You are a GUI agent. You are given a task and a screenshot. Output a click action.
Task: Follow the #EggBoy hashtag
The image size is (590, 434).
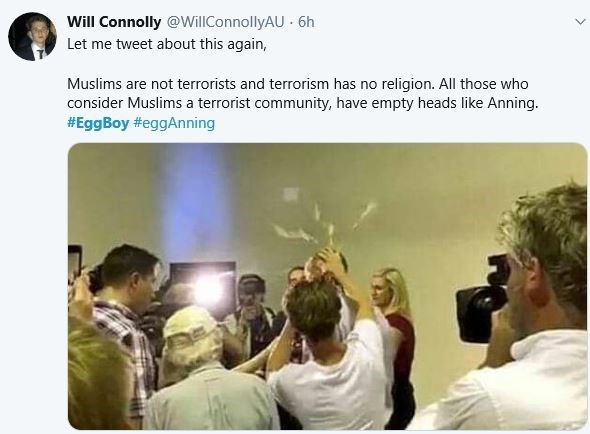(98, 123)
